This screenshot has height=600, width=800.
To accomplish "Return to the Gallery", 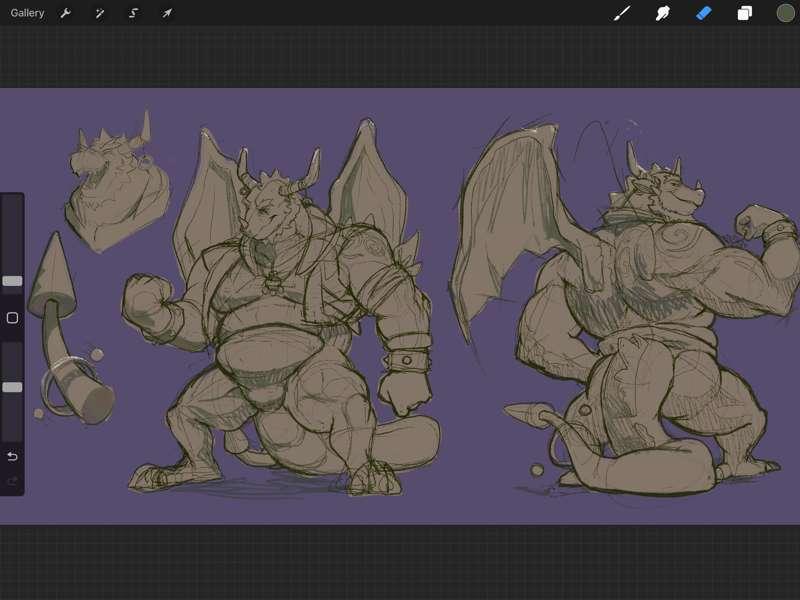I will pyautogui.click(x=27, y=13).
